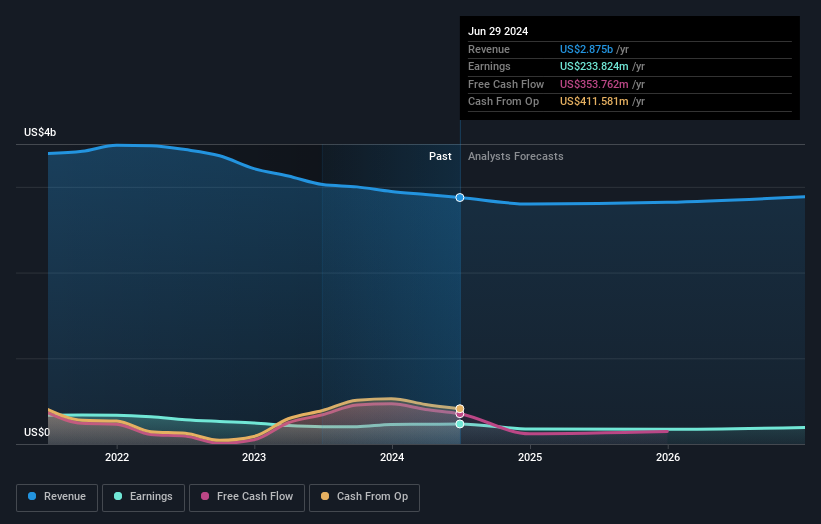Click the teal Earnings data point marker
This screenshot has width=821, height=524.
click(460, 424)
